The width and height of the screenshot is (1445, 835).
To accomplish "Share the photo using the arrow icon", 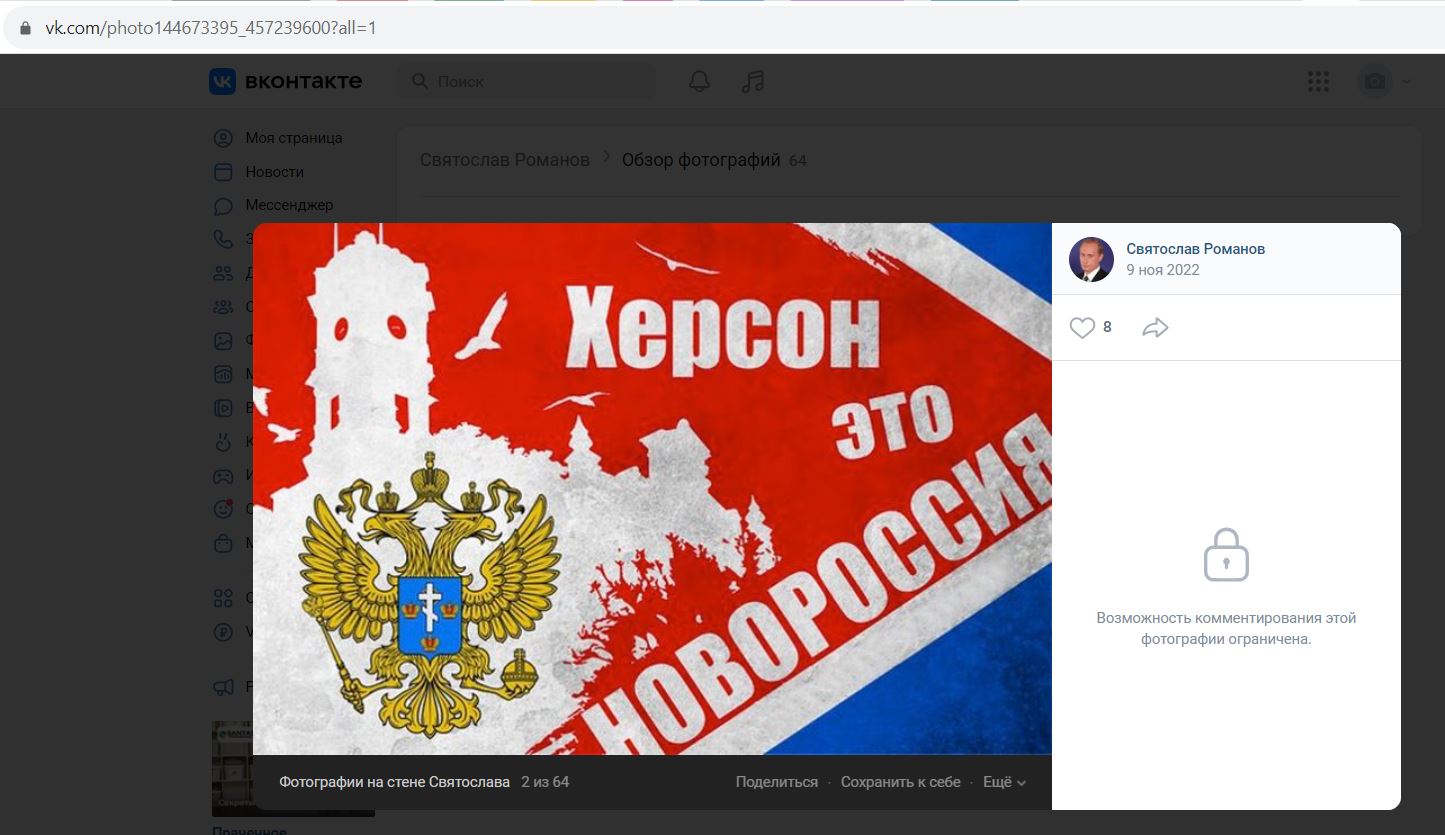I will 1155,327.
